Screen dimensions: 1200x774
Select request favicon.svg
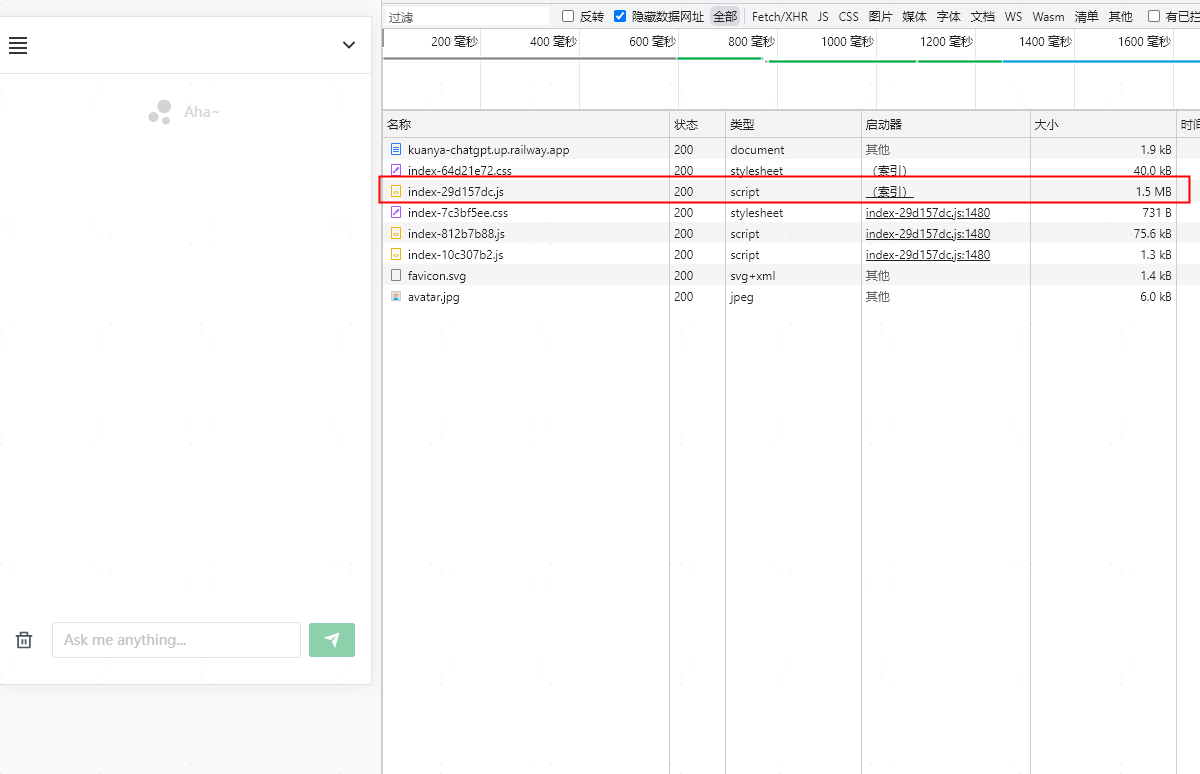click(437, 276)
